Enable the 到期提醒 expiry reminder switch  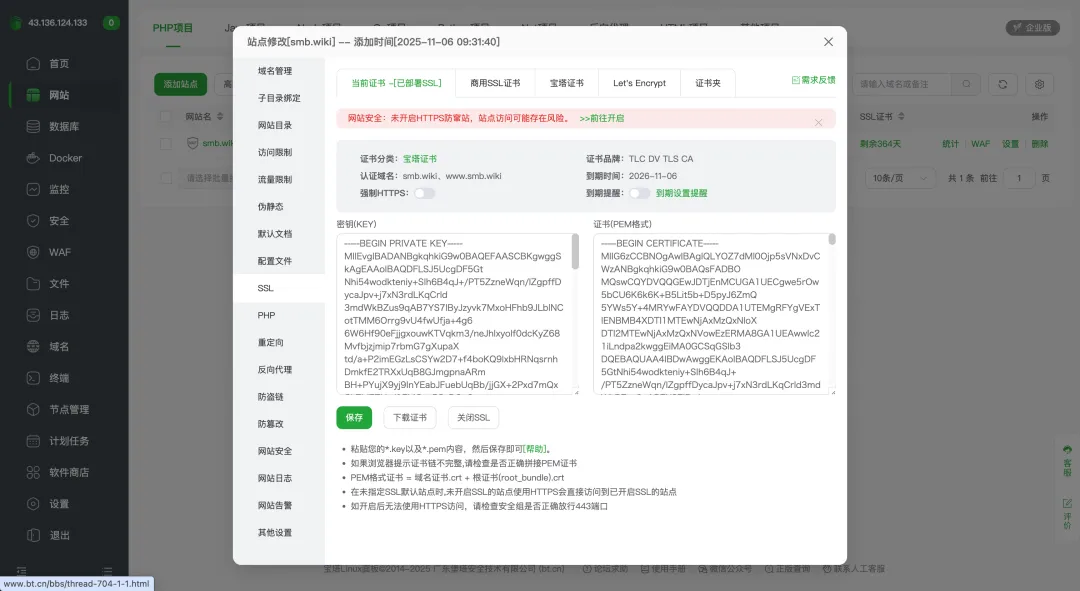pyautogui.click(x=639, y=193)
